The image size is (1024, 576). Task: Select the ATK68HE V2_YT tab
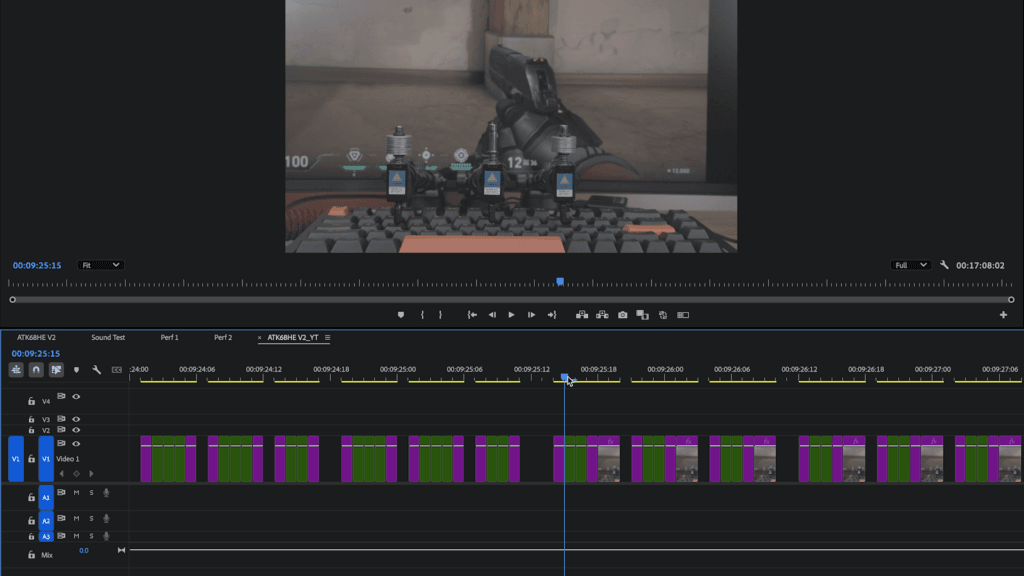293,338
